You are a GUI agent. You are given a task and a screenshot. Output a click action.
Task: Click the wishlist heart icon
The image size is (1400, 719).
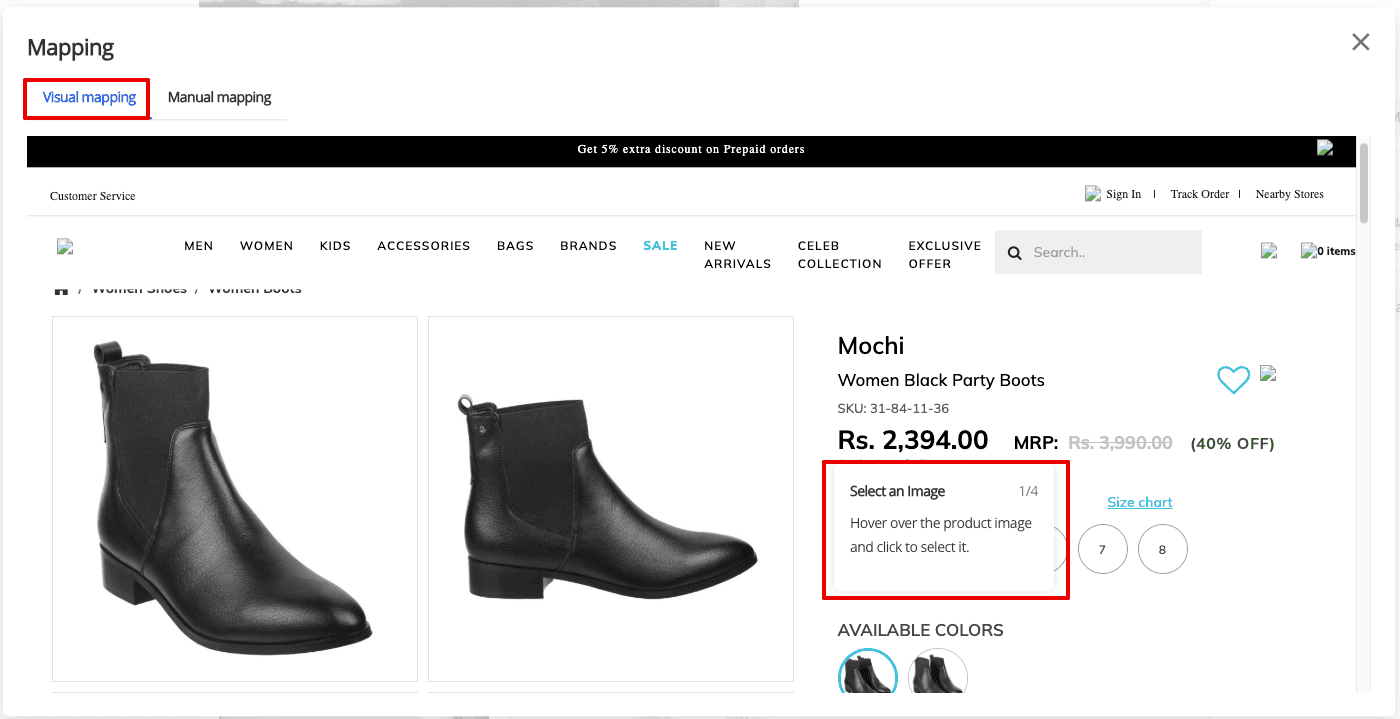pos(1233,380)
